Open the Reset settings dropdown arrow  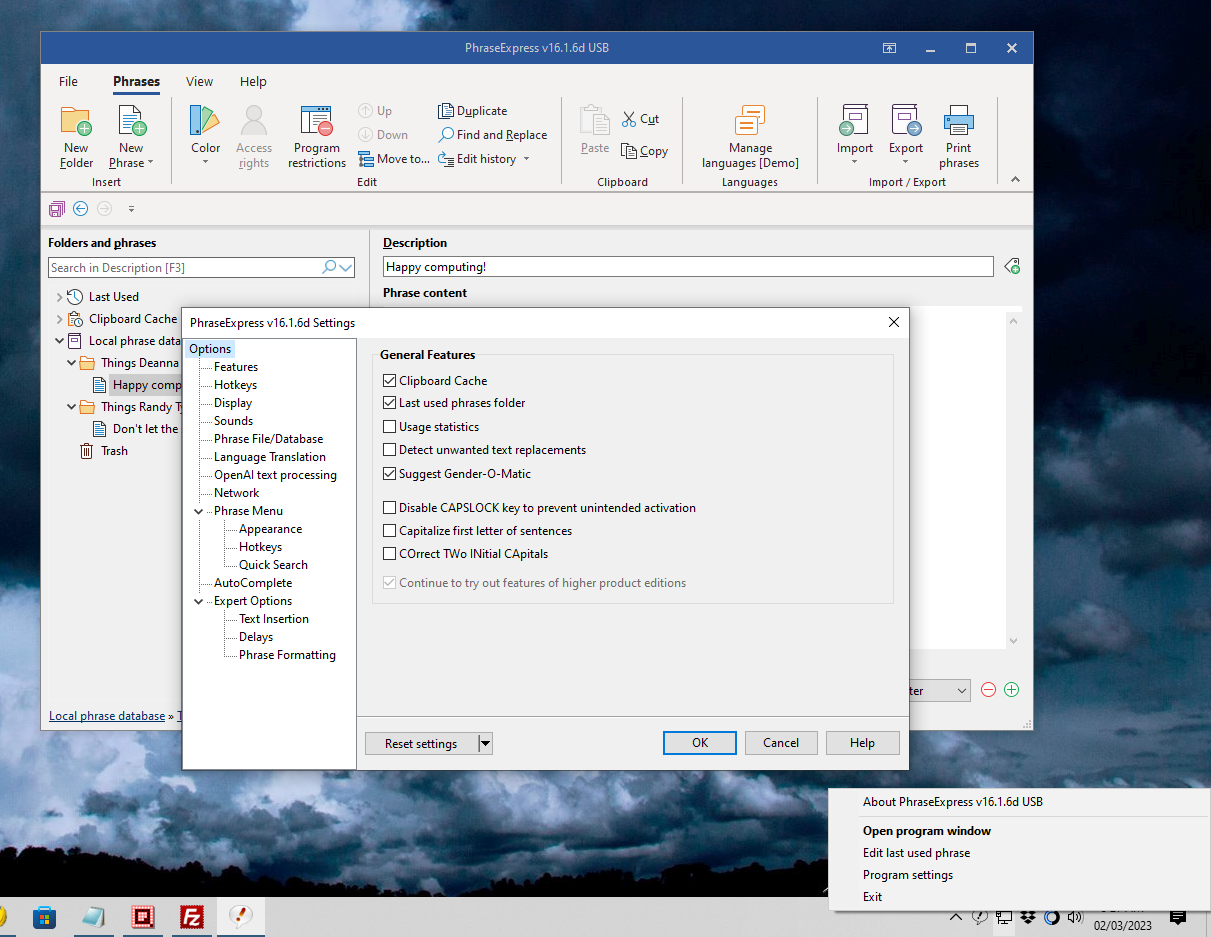point(485,743)
